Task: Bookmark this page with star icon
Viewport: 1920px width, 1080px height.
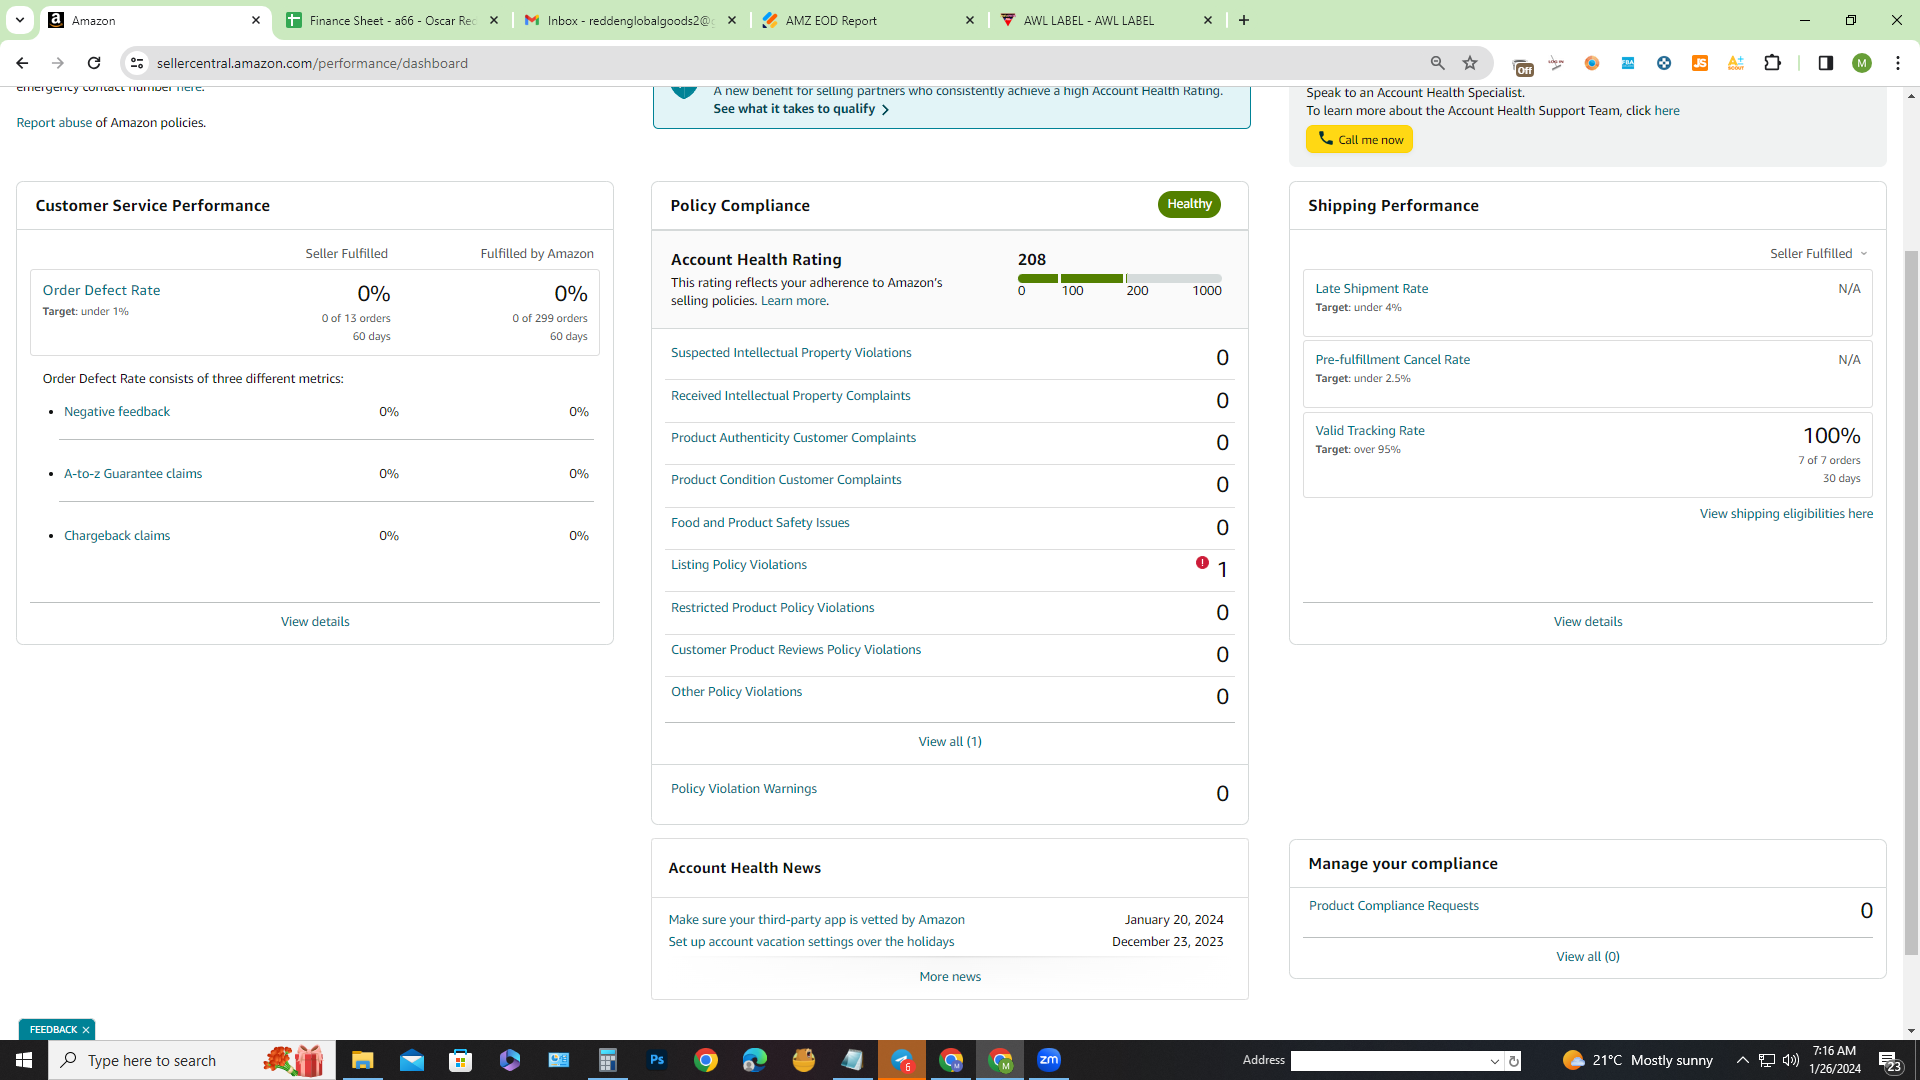Action: click(1470, 63)
